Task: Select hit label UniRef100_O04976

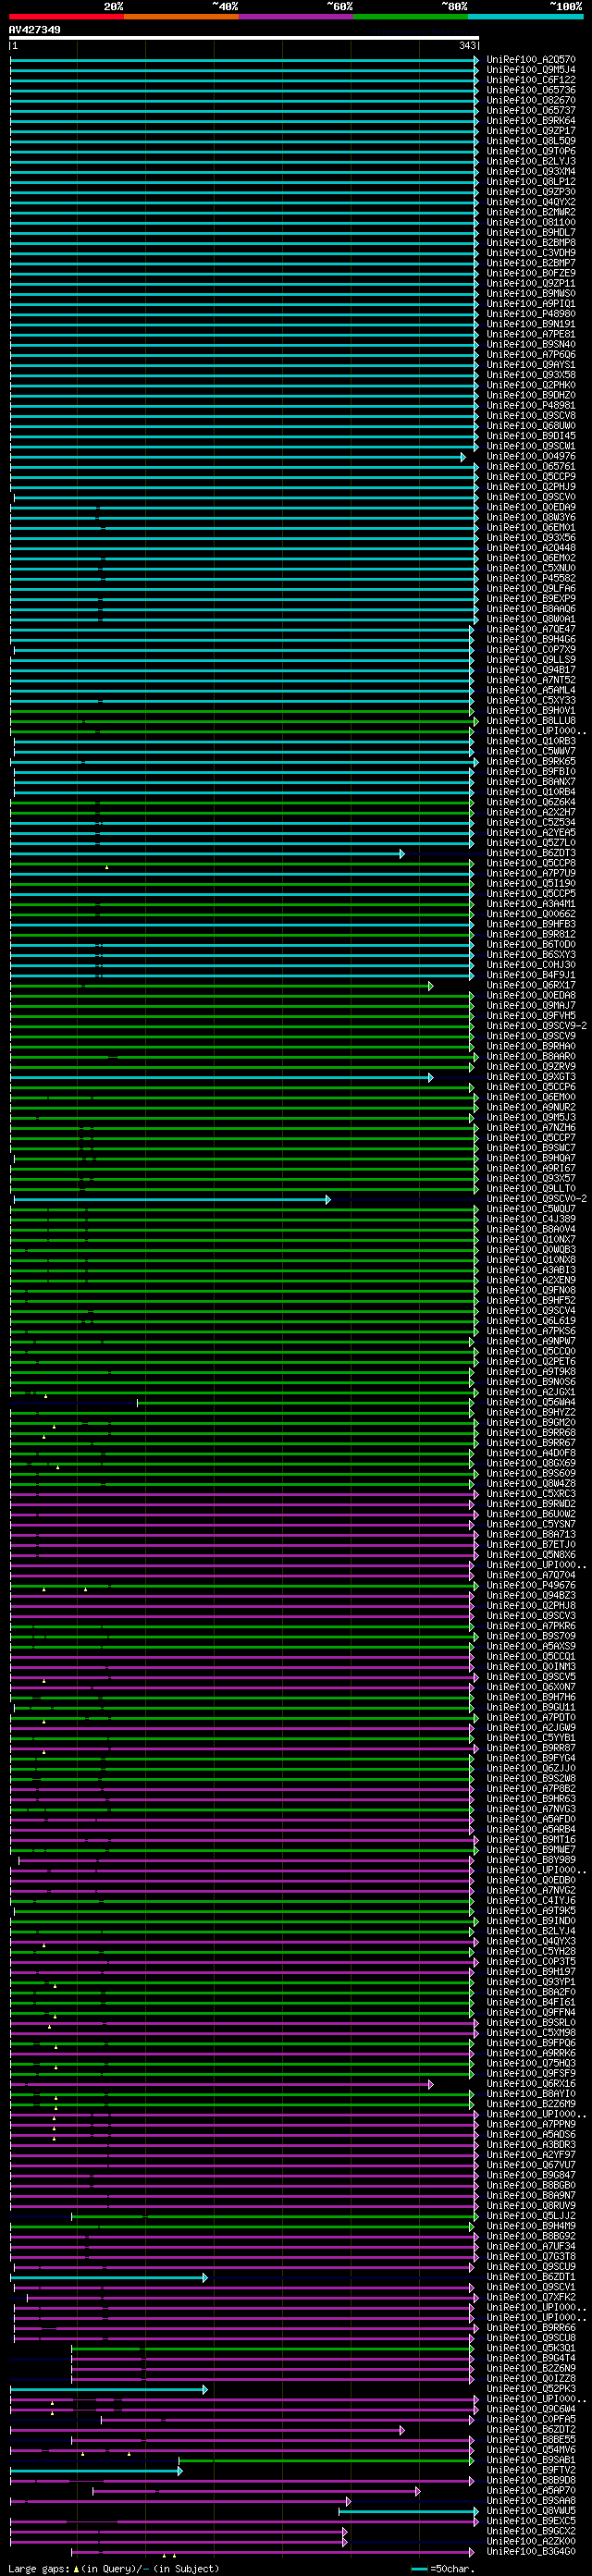Action: 530,456
